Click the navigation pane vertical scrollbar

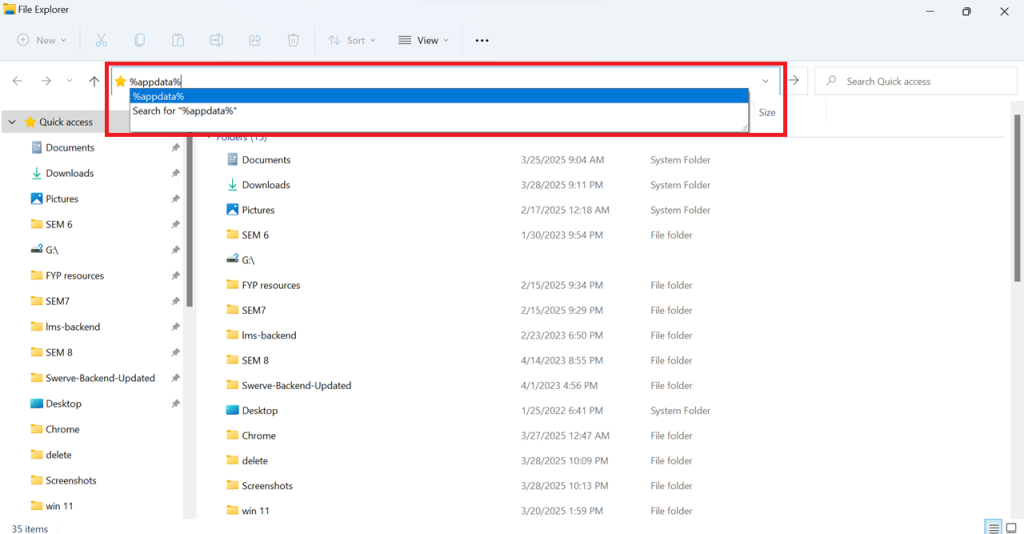pyautogui.click(x=190, y=230)
